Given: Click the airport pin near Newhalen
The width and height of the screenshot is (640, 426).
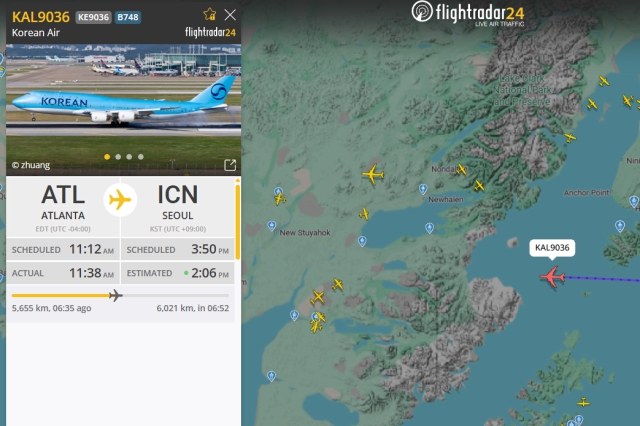Looking at the screenshot, I should (x=423, y=189).
